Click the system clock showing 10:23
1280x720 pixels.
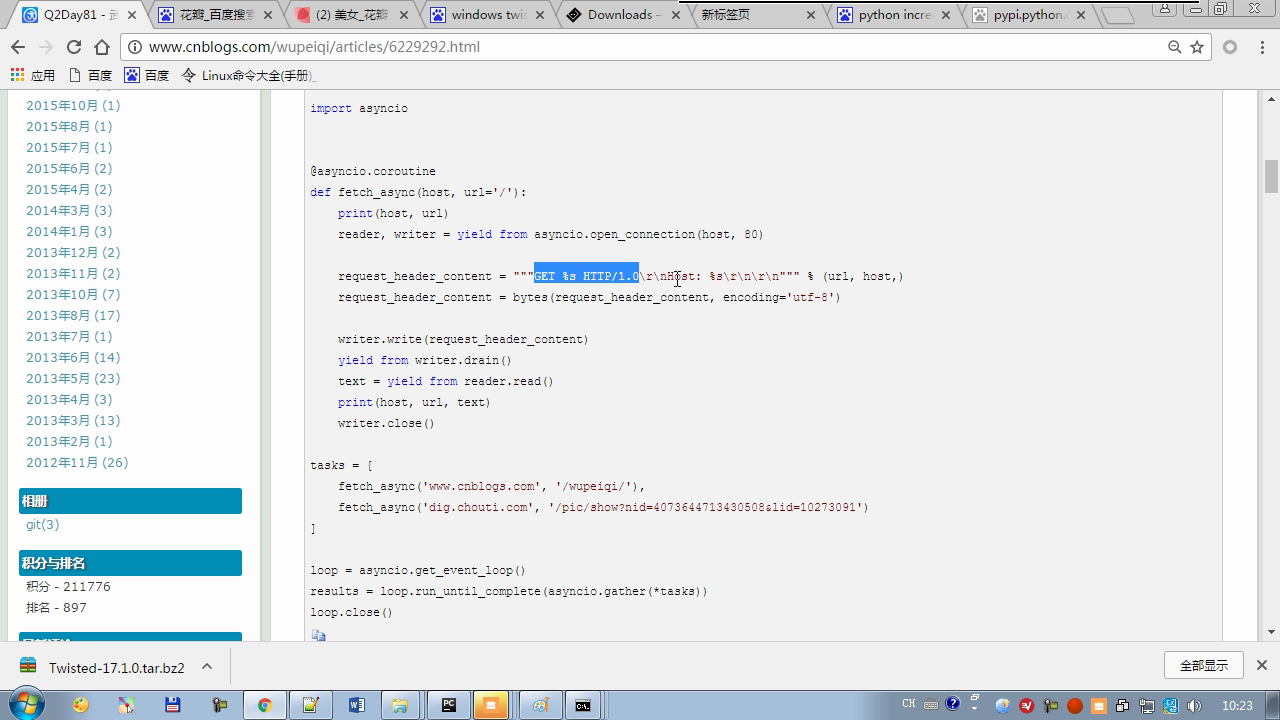(1237, 705)
